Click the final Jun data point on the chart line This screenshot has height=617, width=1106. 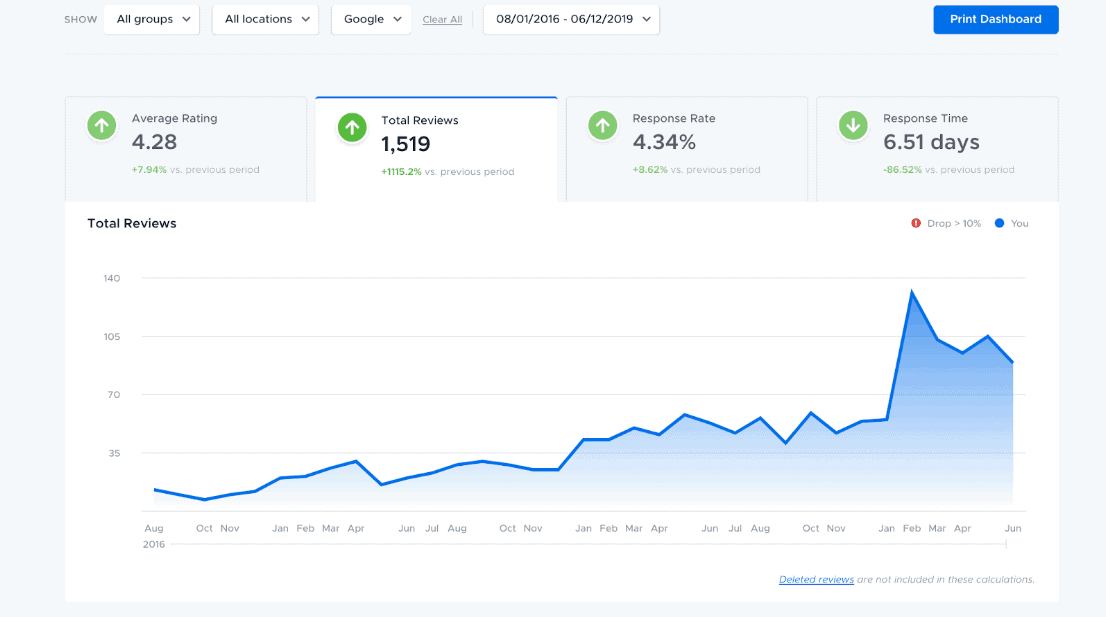1013,362
